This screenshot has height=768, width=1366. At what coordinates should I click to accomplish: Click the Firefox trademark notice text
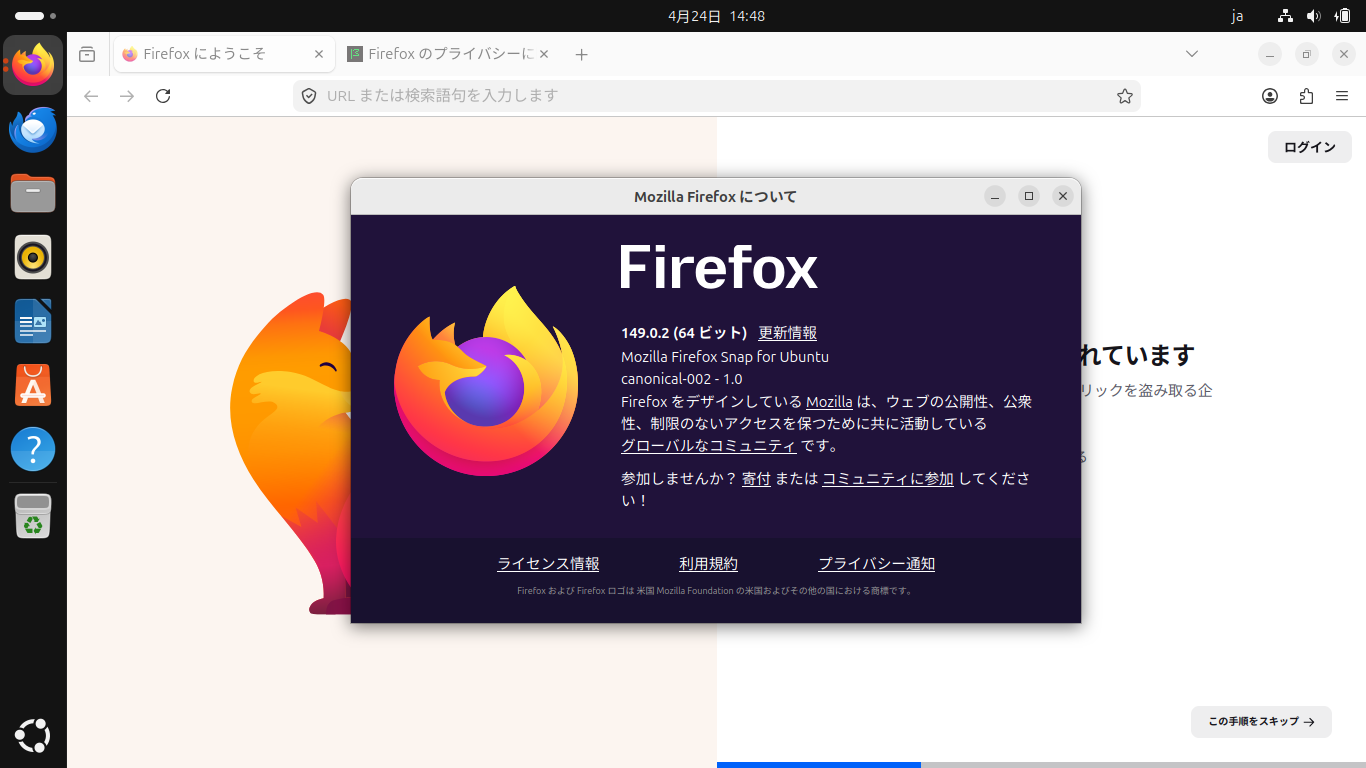tap(715, 591)
